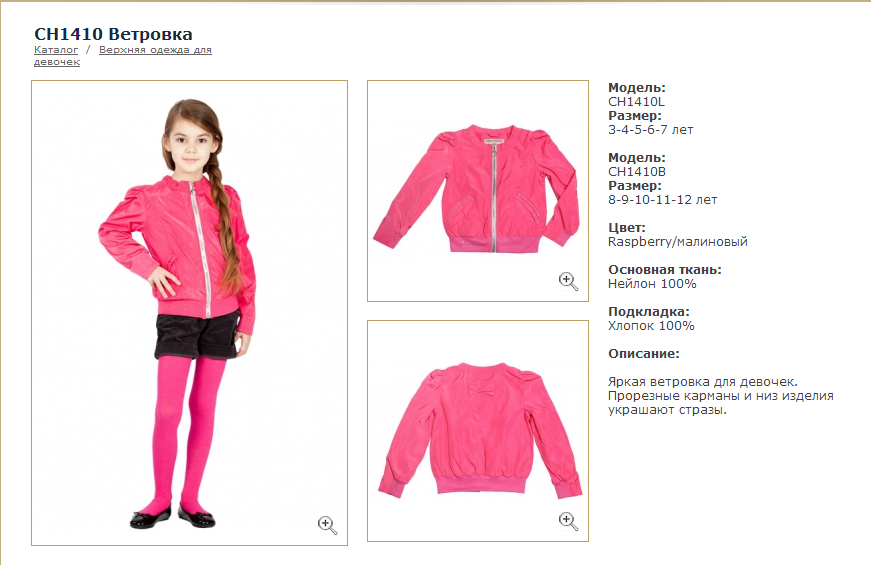Click the model code CH1410B
Viewport: 871px width, 565px height.
click(x=637, y=172)
